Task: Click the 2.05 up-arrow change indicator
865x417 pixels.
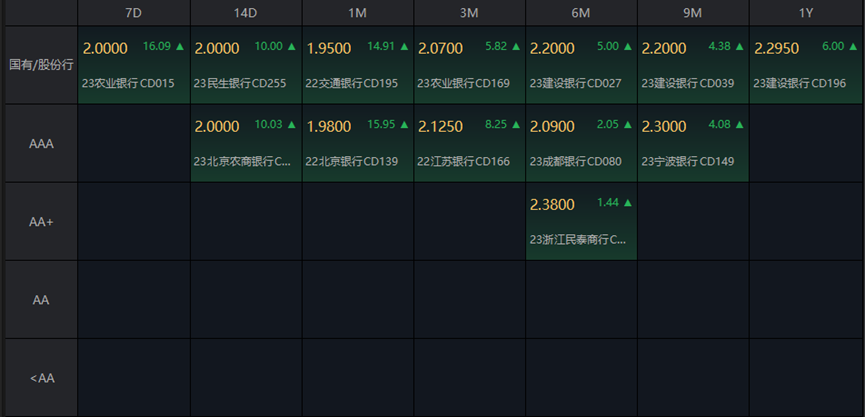Action: pos(615,125)
